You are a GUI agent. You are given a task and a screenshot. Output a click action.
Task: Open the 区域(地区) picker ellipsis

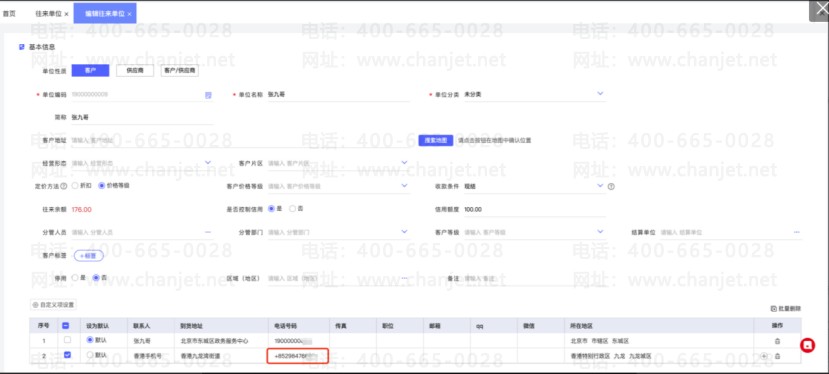pos(404,278)
